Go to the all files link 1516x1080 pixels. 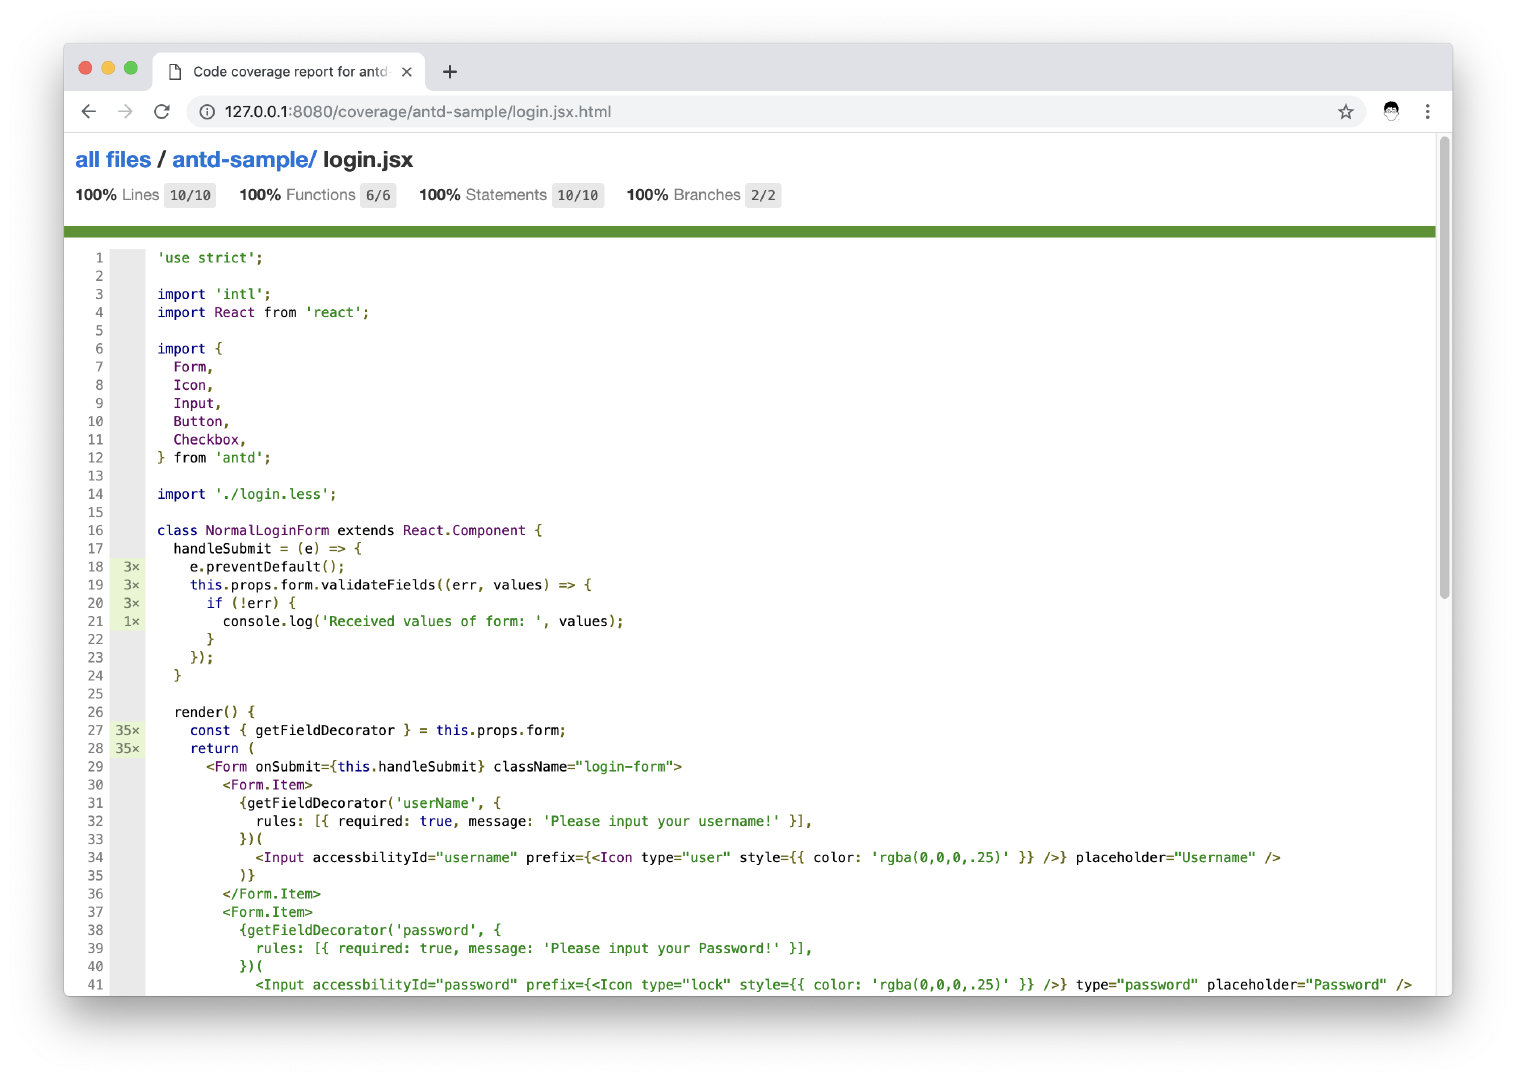113,160
